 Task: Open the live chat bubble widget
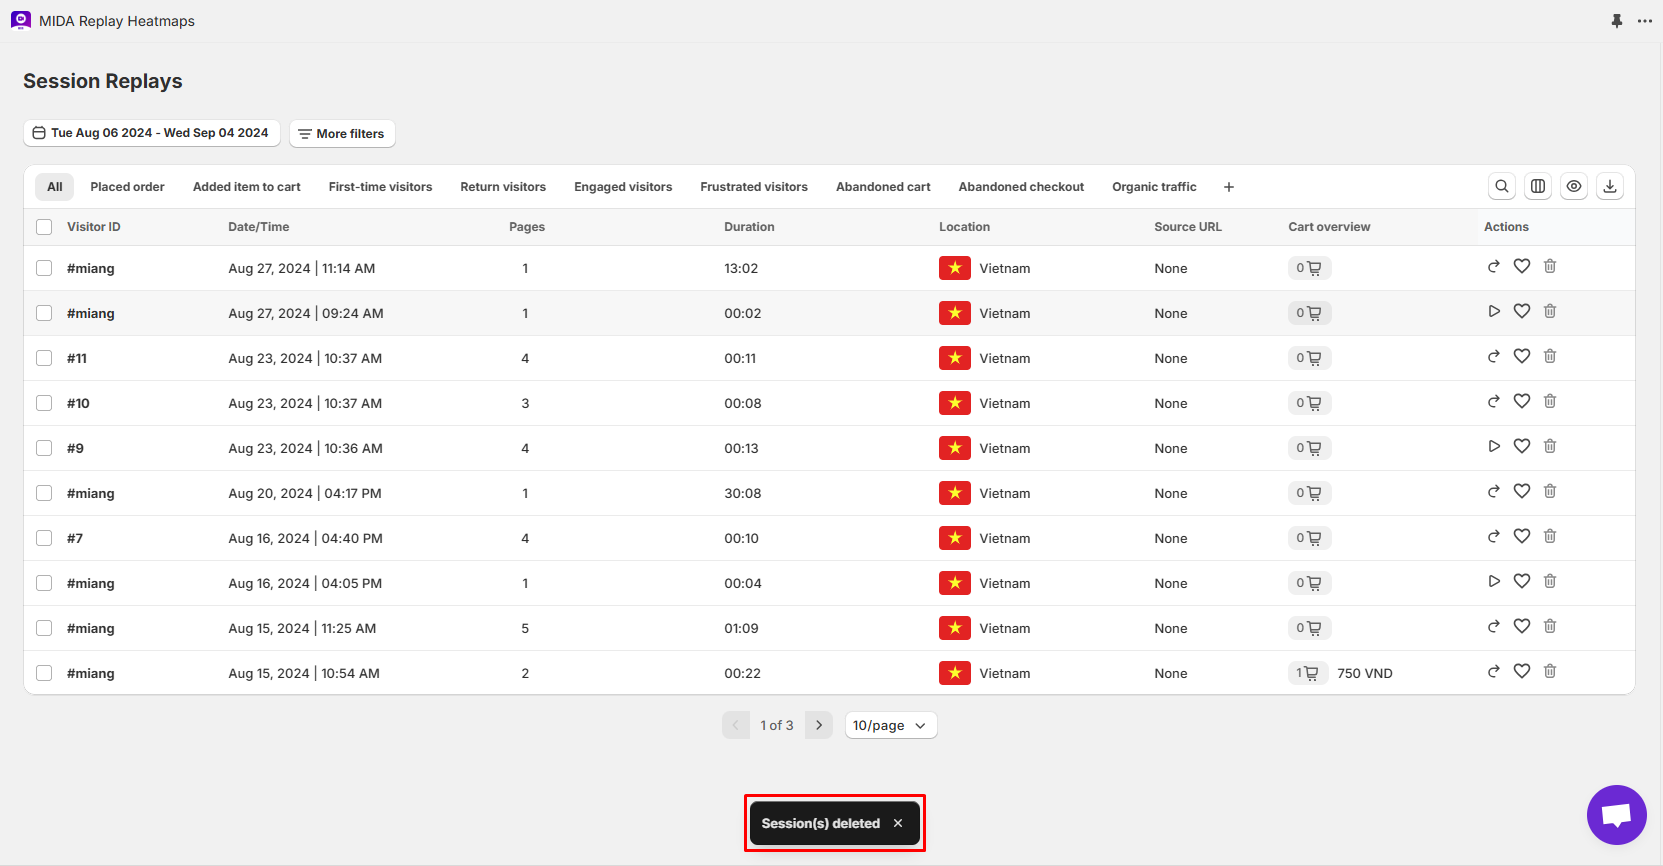tap(1616, 815)
